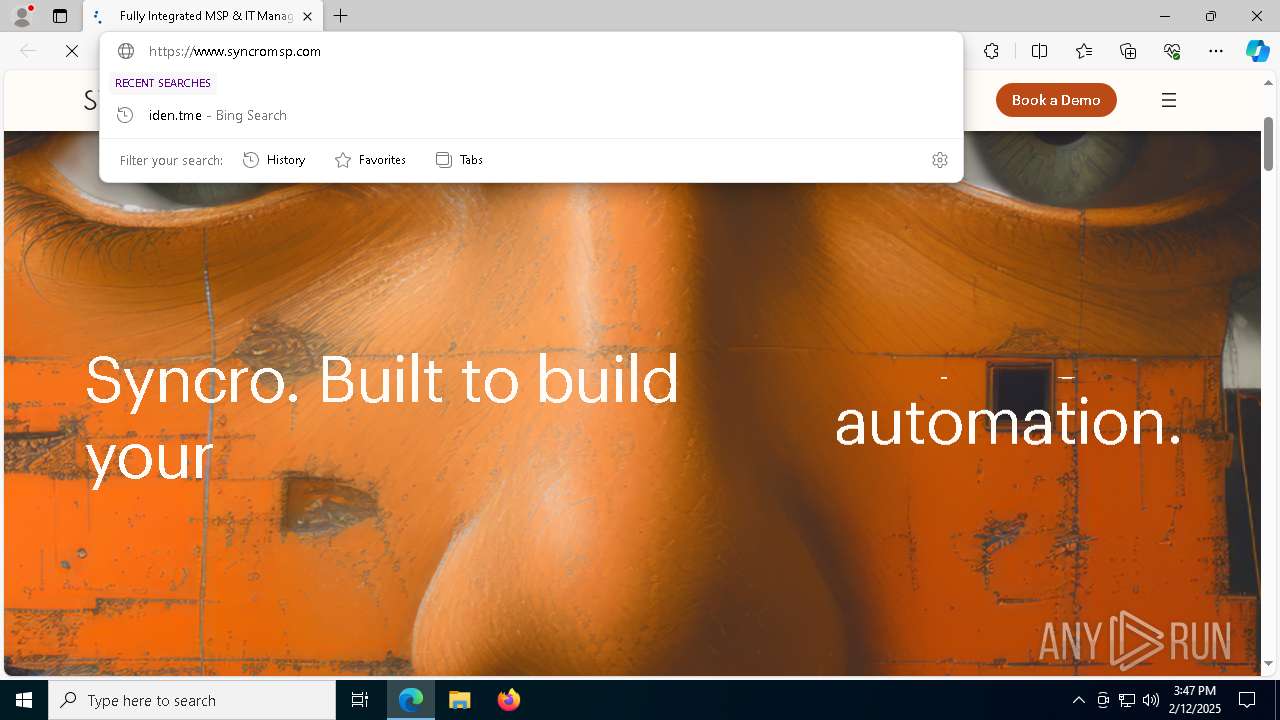Open a new tab with plus icon

(x=341, y=16)
